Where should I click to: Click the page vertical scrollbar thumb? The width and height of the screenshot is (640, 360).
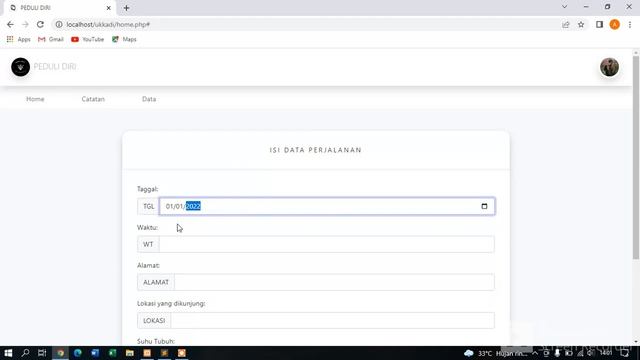(x=636, y=157)
